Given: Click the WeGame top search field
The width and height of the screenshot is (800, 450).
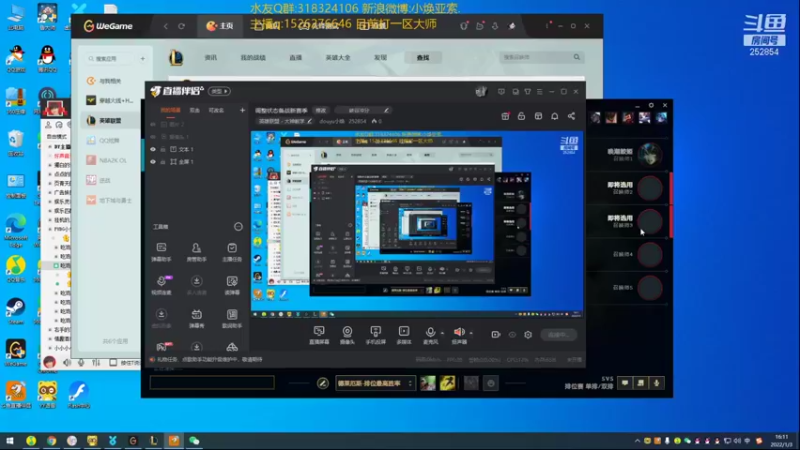Looking at the screenshot, I should point(541,57).
